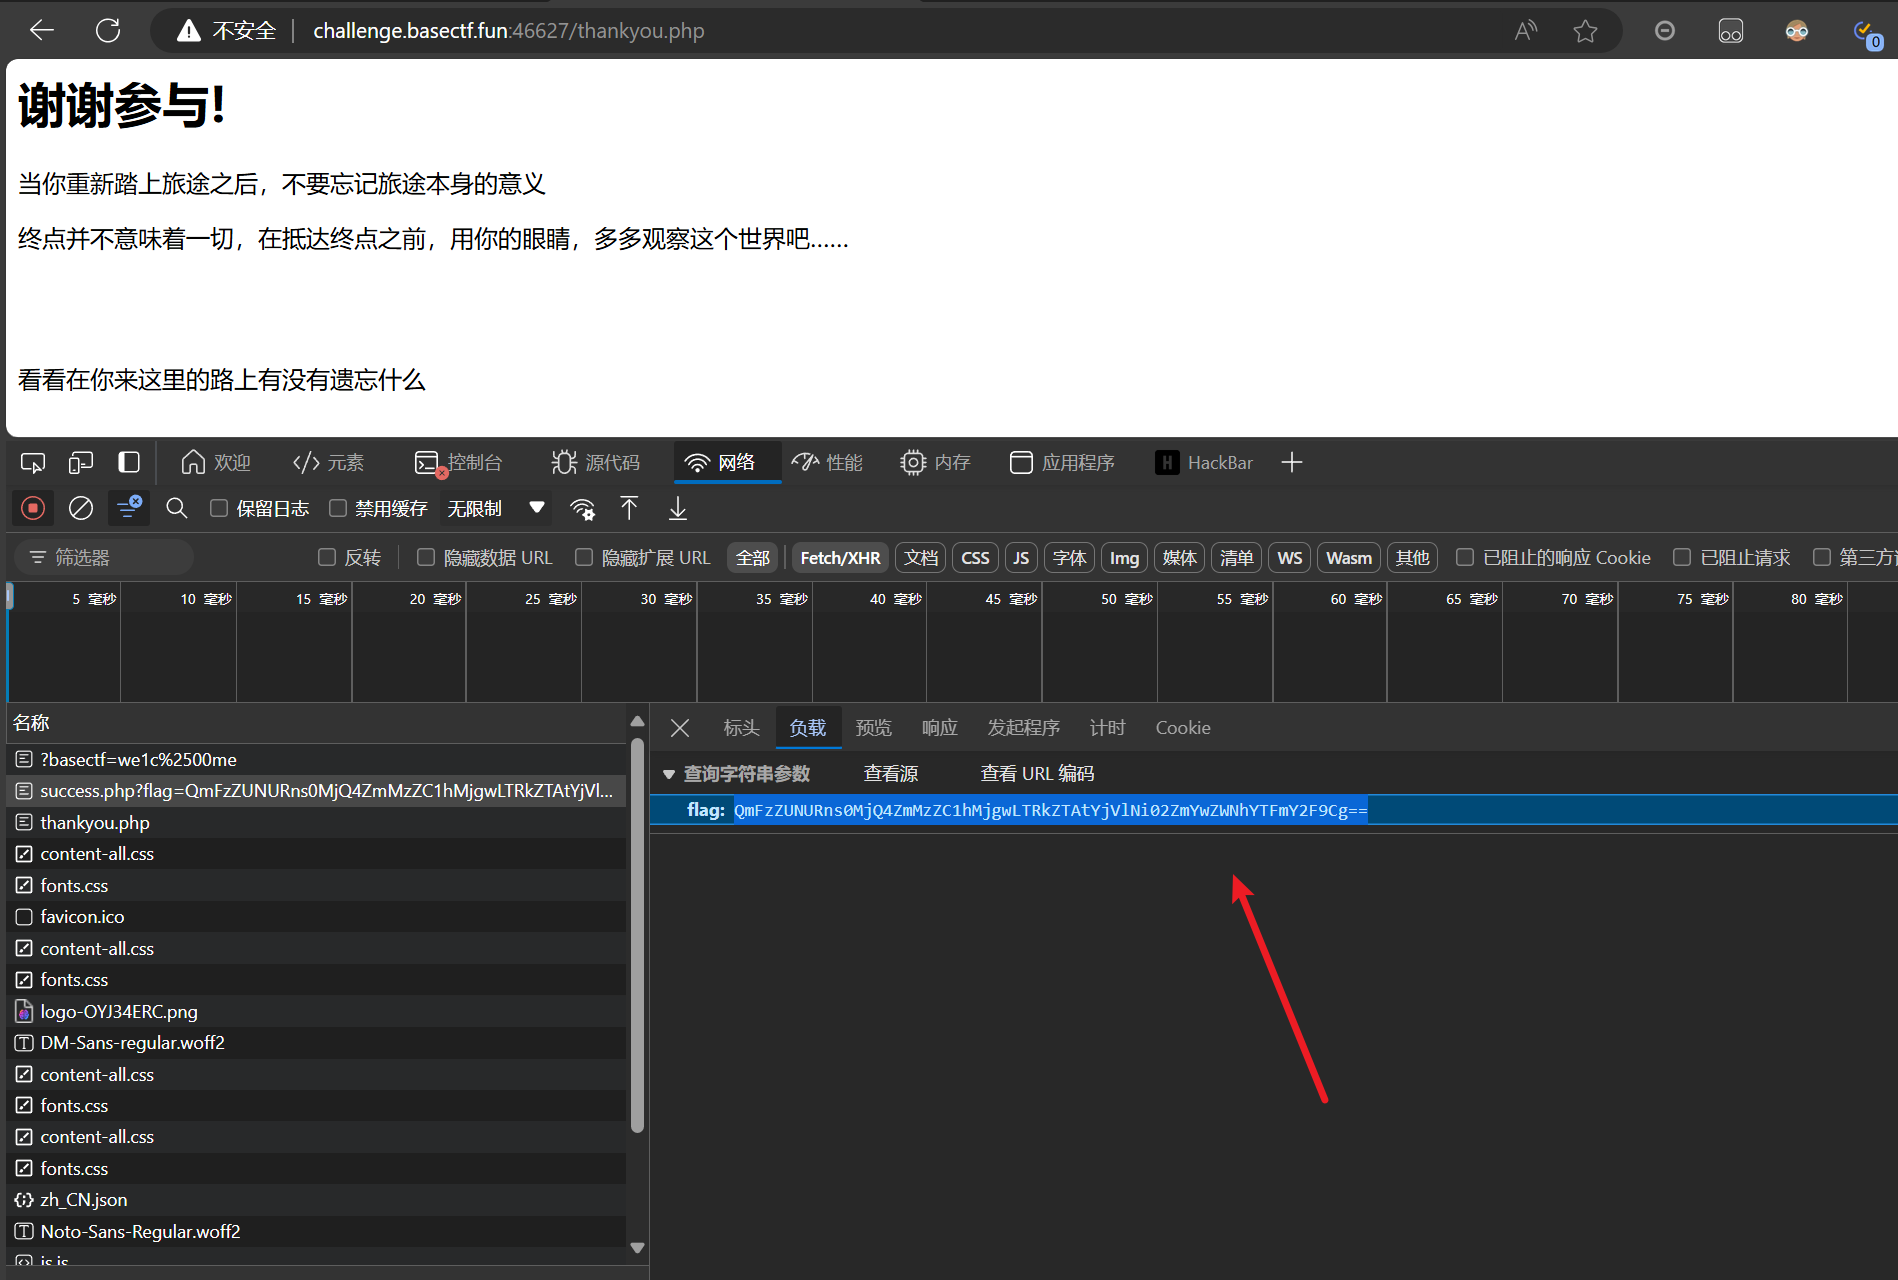1898x1280 pixels.
Task: Switch to the 控制台 tab
Action: tap(458, 463)
